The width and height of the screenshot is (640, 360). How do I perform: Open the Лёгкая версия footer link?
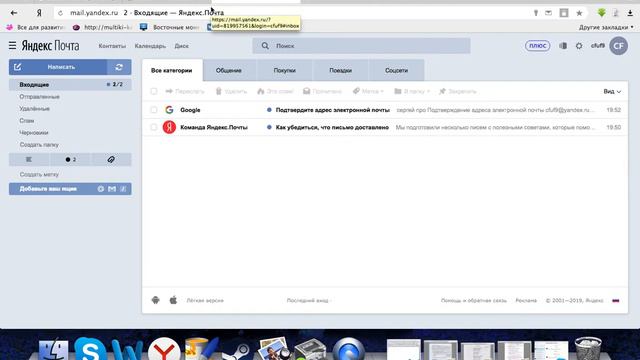tap(205, 300)
